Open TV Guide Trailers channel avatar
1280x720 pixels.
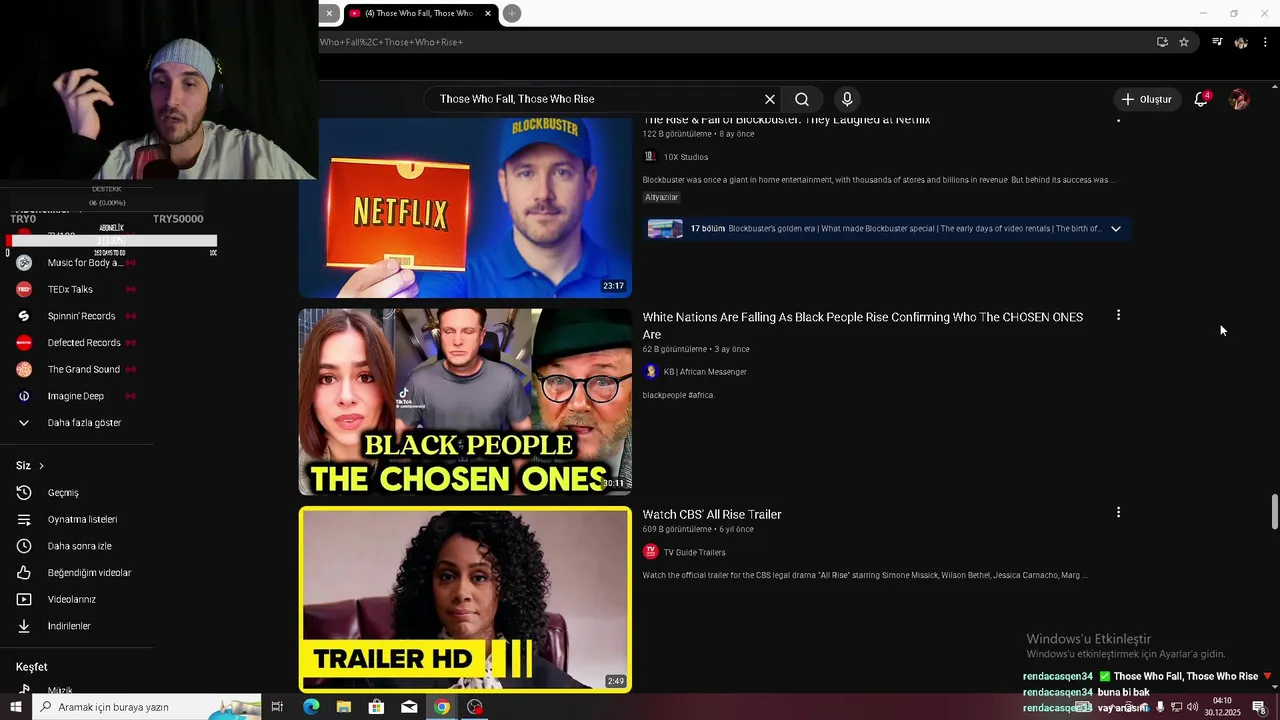point(650,552)
